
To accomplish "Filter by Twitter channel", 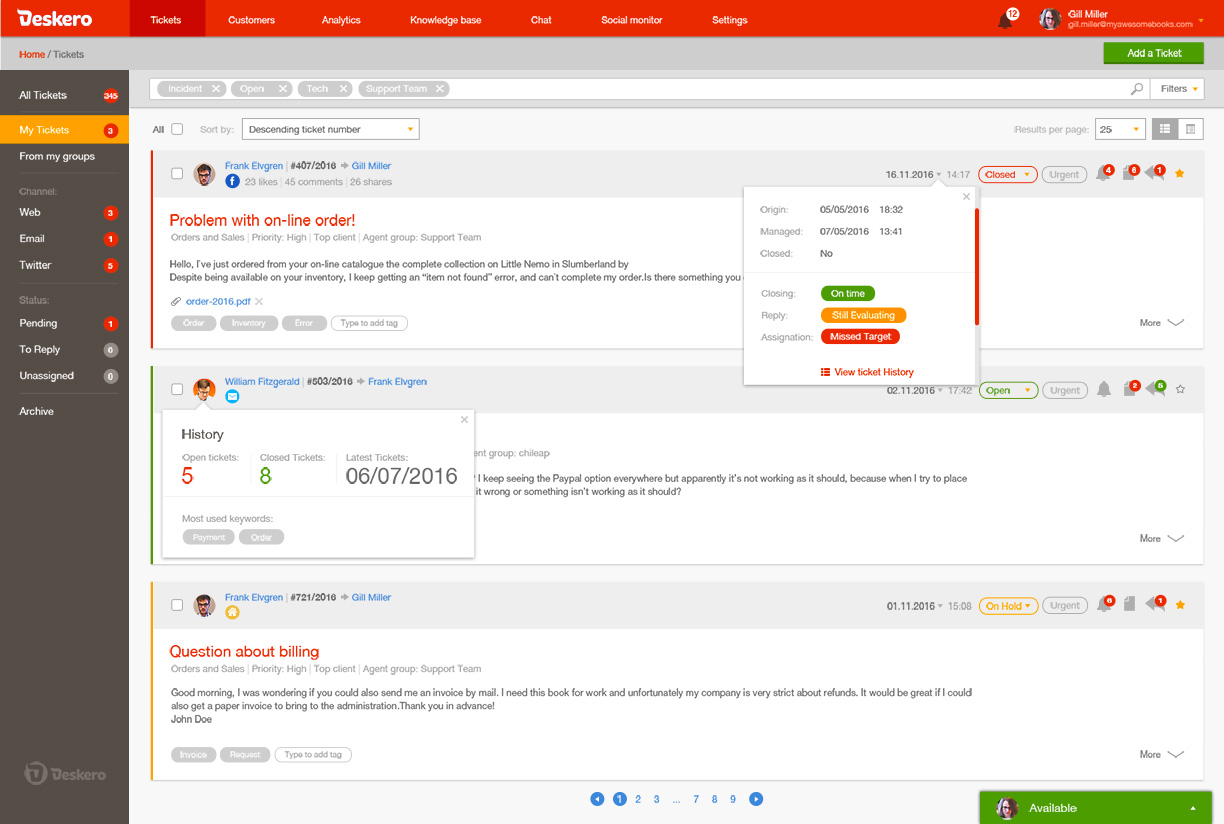I will pos(64,265).
